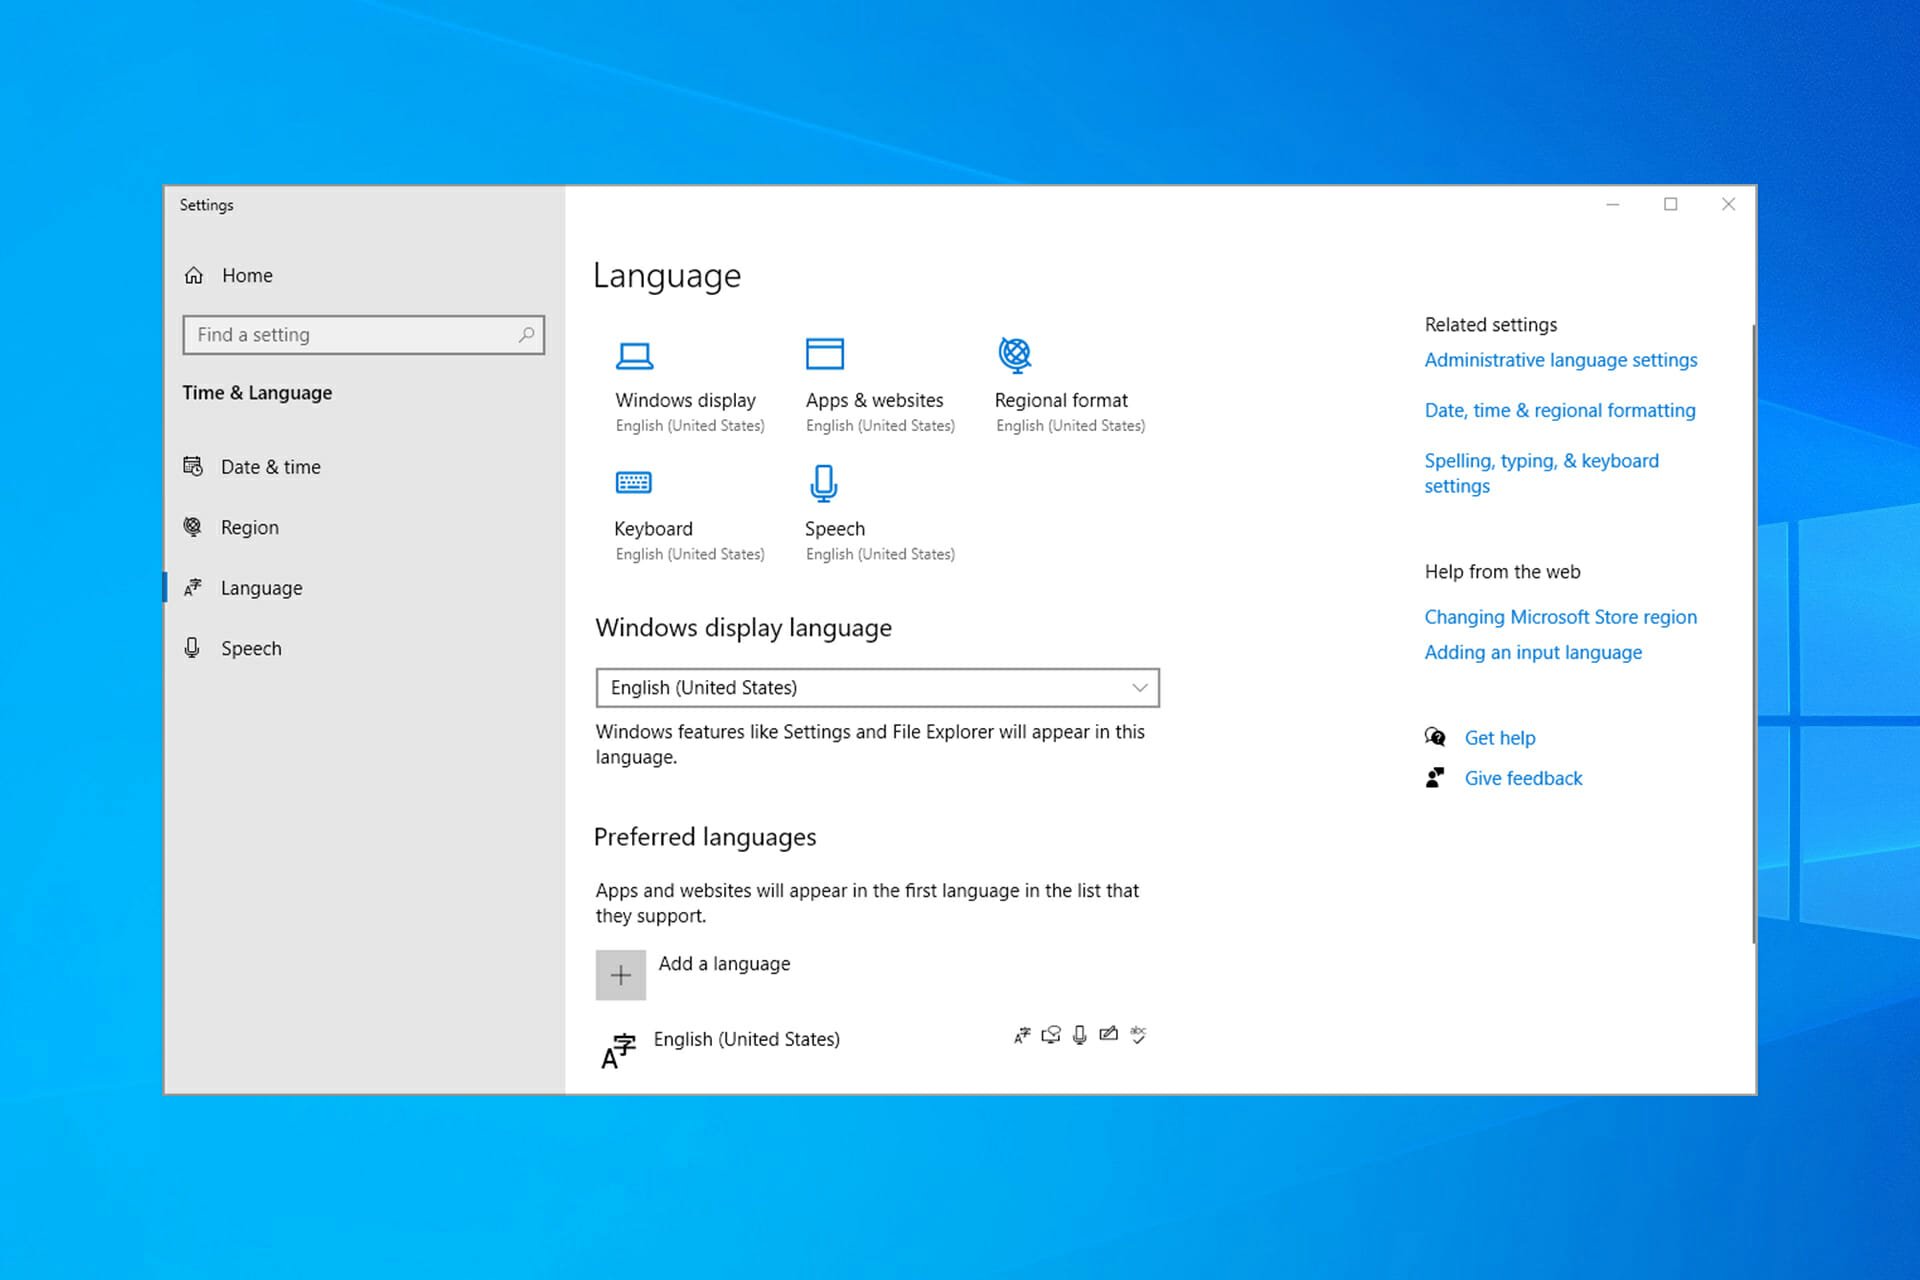Image resolution: width=1920 pixels, height=1280 pixels.
Task: Select Language from left sidebar menu
Action: coord(261,586)
